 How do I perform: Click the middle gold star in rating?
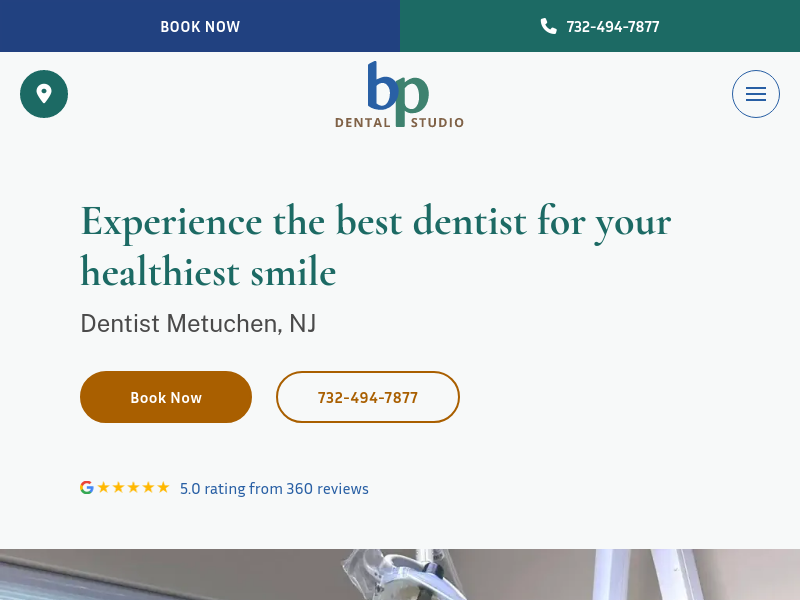(133, 487)
